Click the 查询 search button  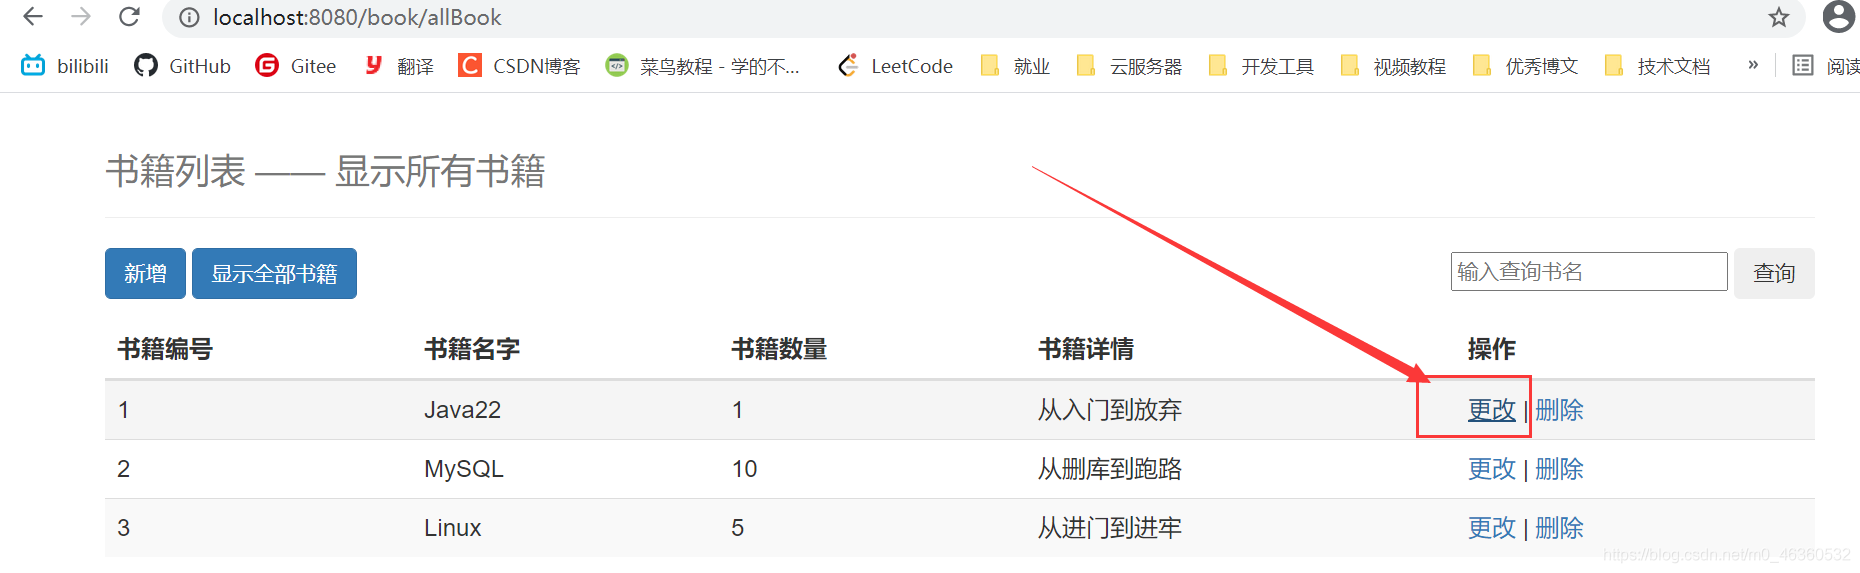pos(1774,273)
